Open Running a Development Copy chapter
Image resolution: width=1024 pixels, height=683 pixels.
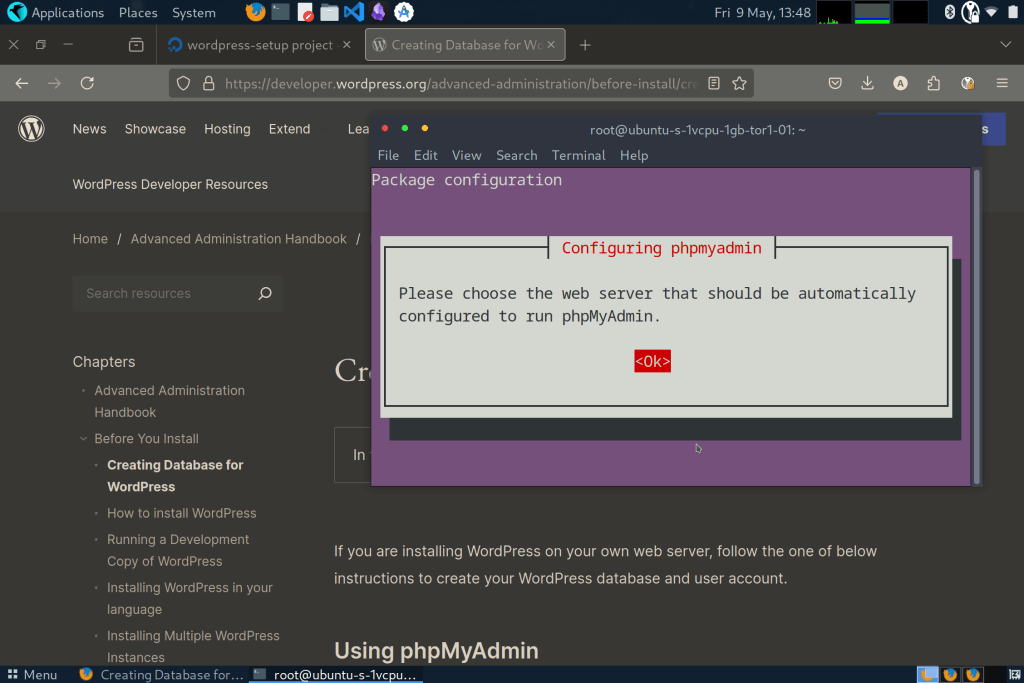[x=178, y=550]
